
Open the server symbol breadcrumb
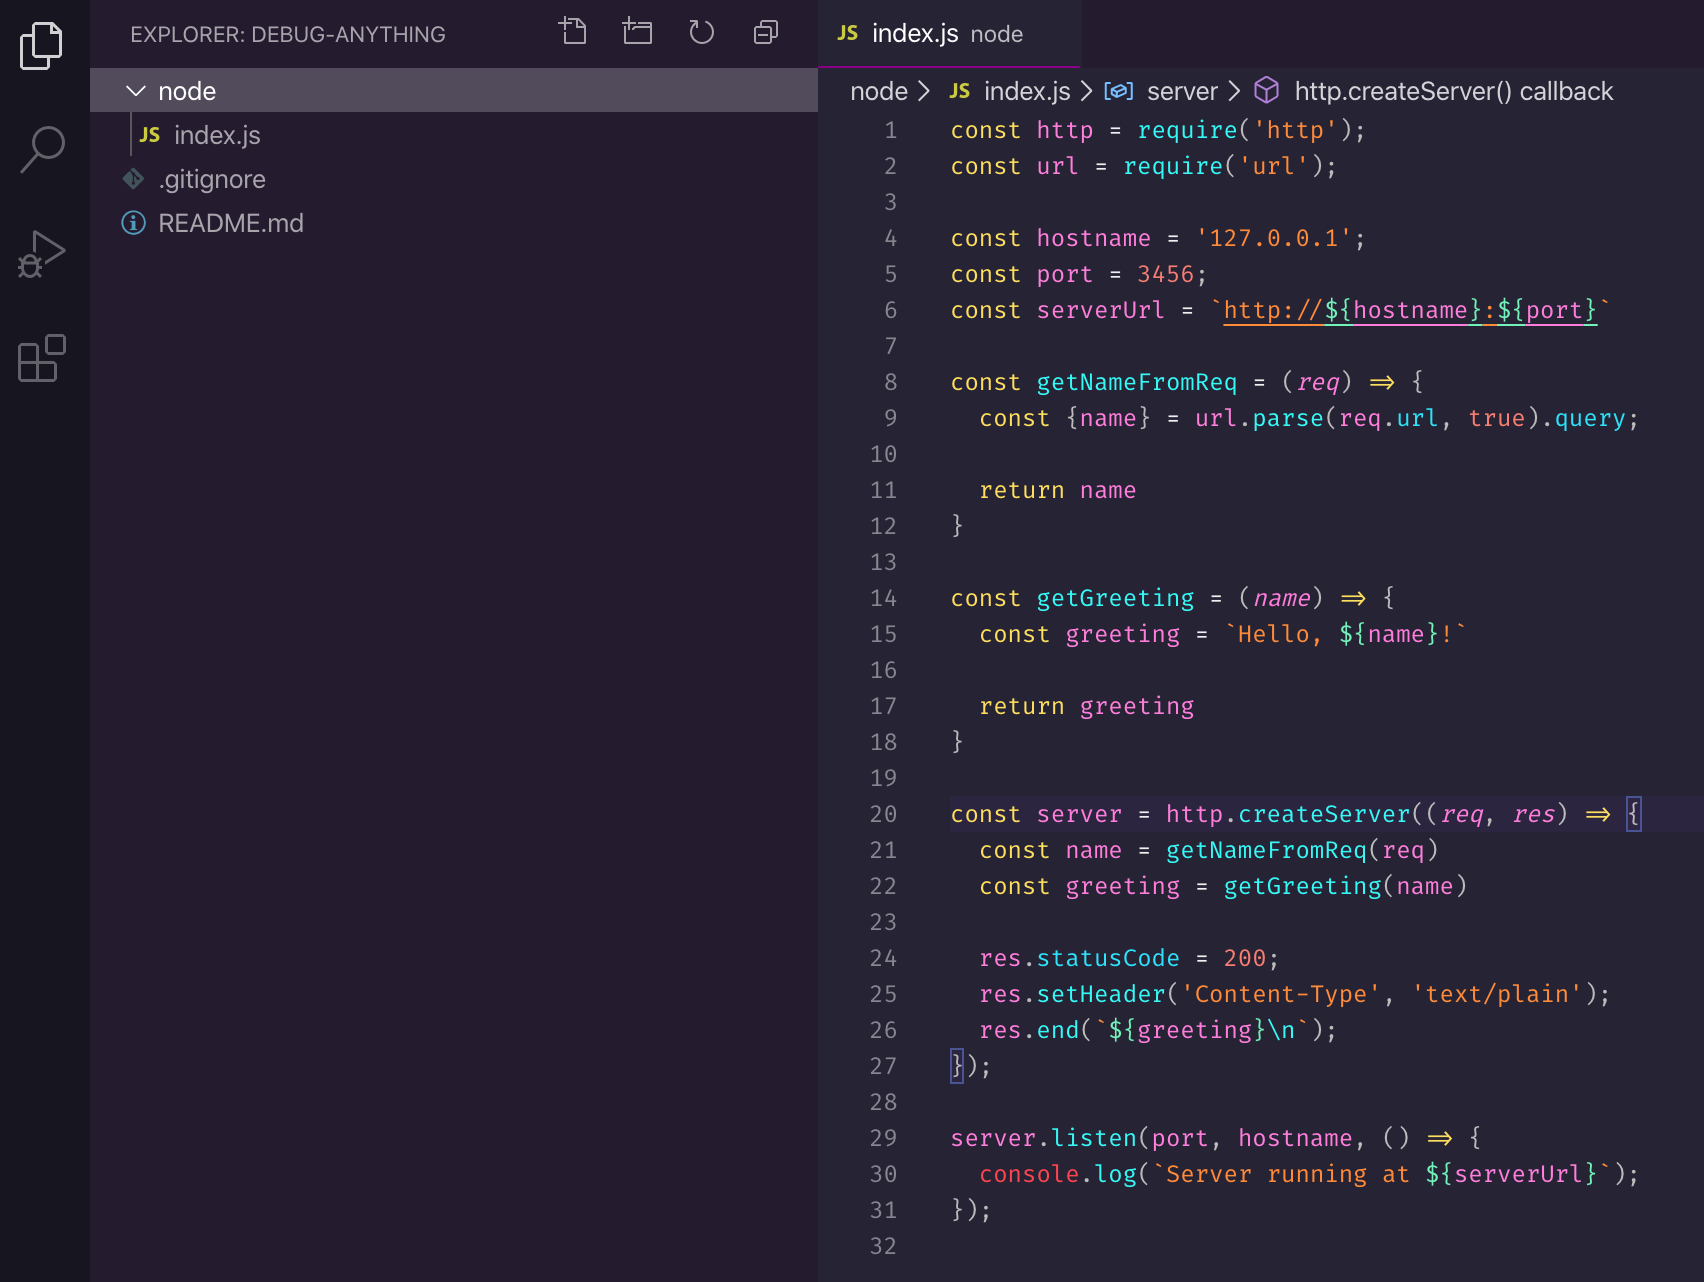(x=1181, y=91)
